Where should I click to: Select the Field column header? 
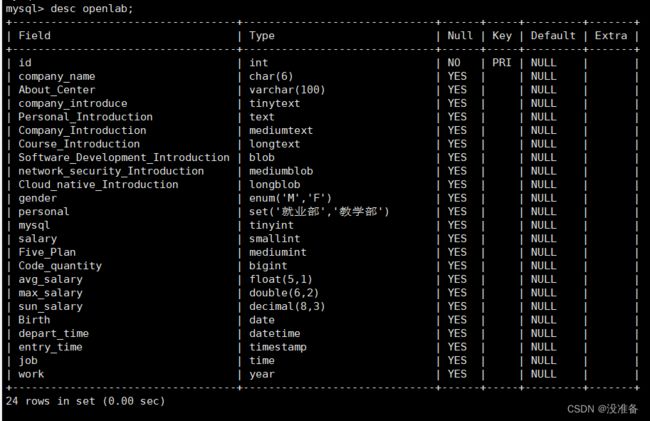coord(34,36)
